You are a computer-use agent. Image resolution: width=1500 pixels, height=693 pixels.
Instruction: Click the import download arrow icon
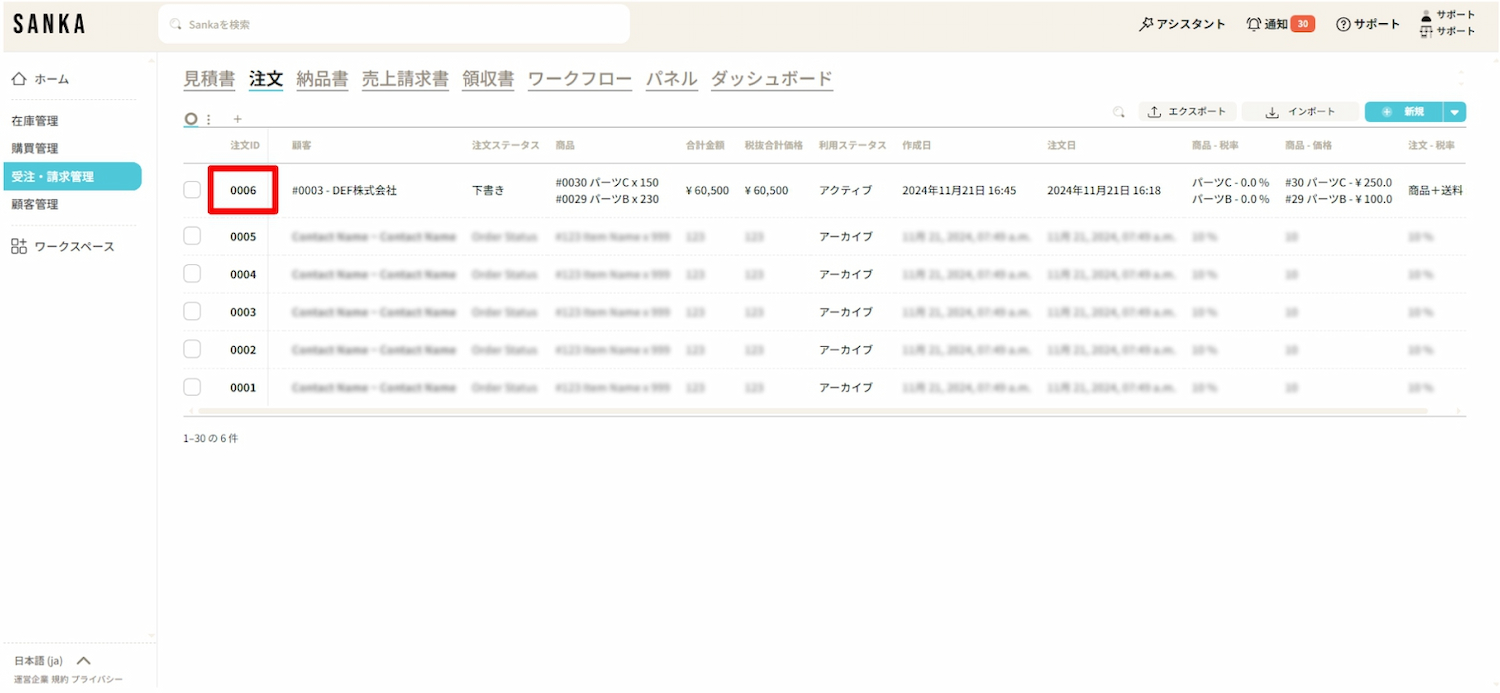1272,112
